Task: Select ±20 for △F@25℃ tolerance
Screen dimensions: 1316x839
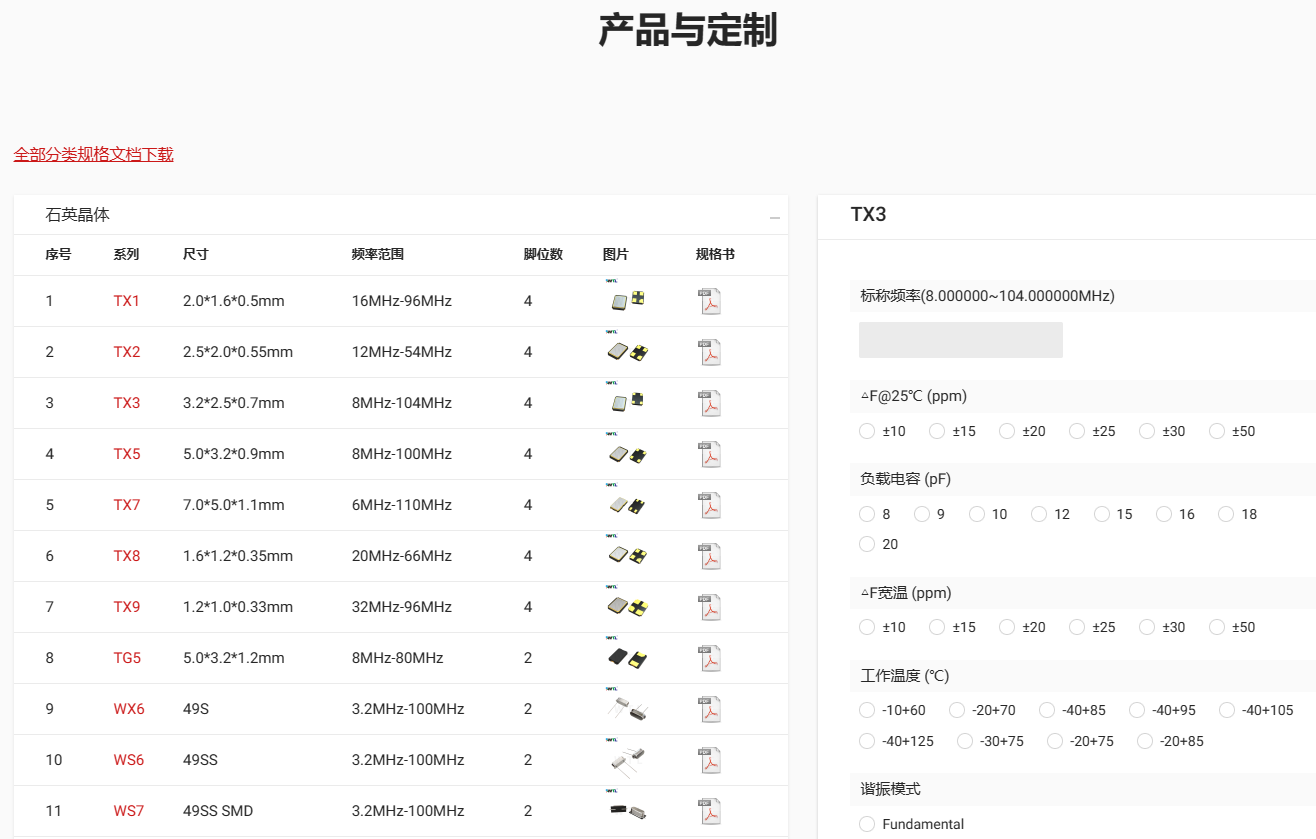Action: tap(1007, 431)
